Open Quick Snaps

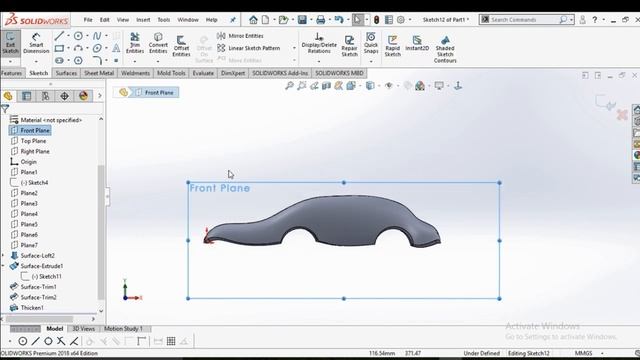(371, 43)
